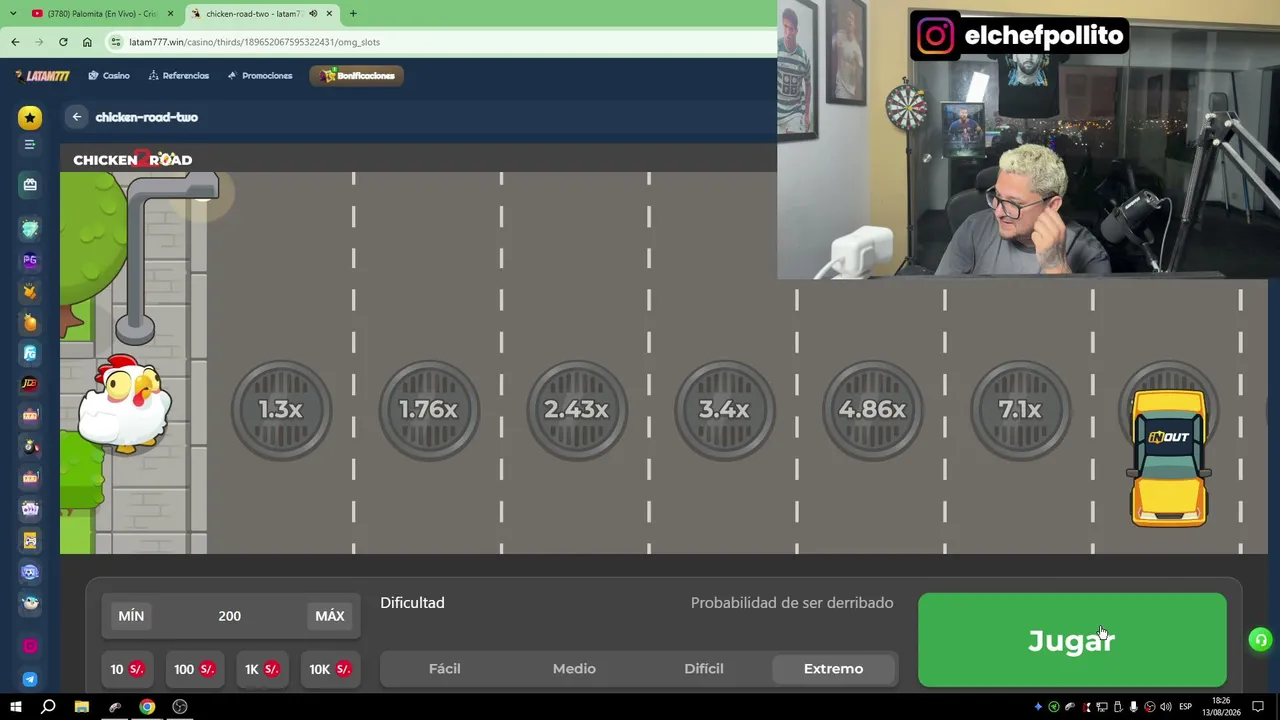This screenshot has height=720, width=1280.
Task: Open the OBS Studio taskbar icon
Action: 180,707
